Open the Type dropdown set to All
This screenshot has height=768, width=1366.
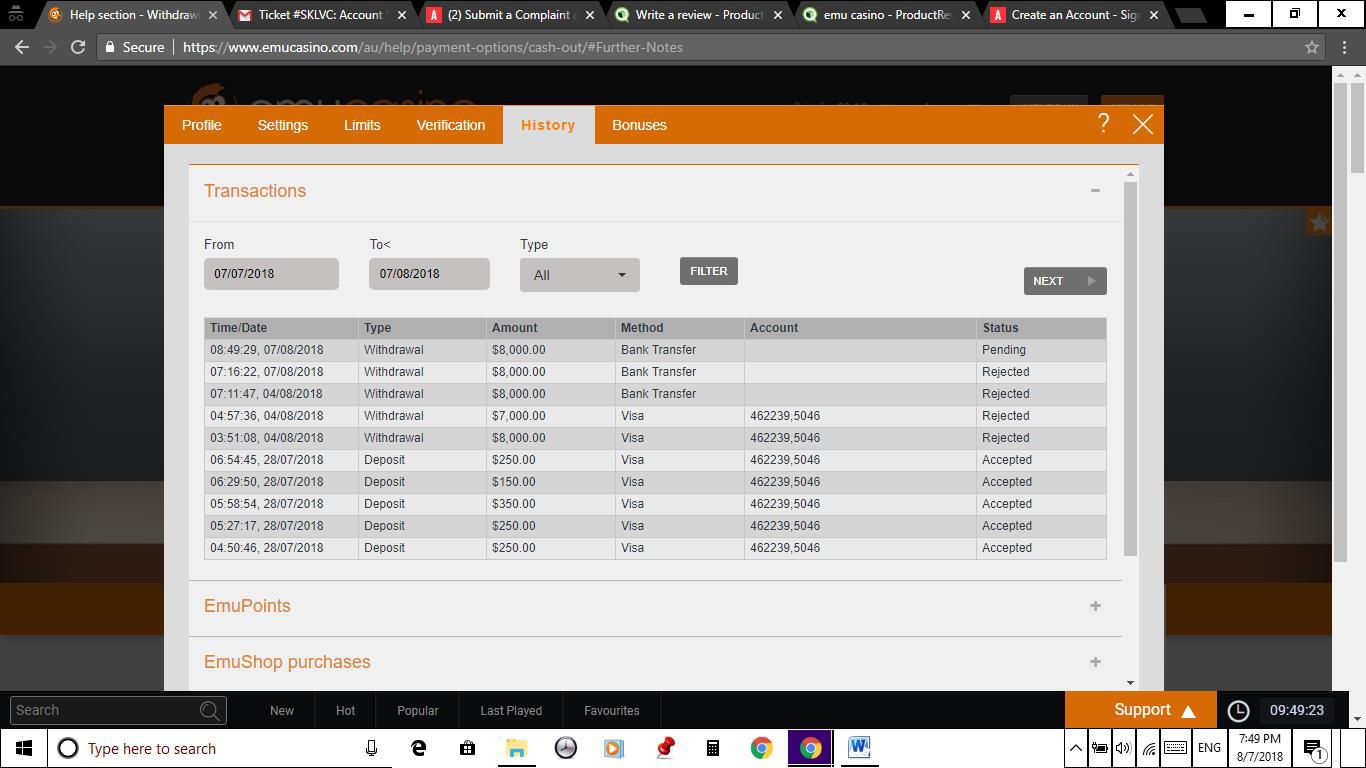(579, 275)
